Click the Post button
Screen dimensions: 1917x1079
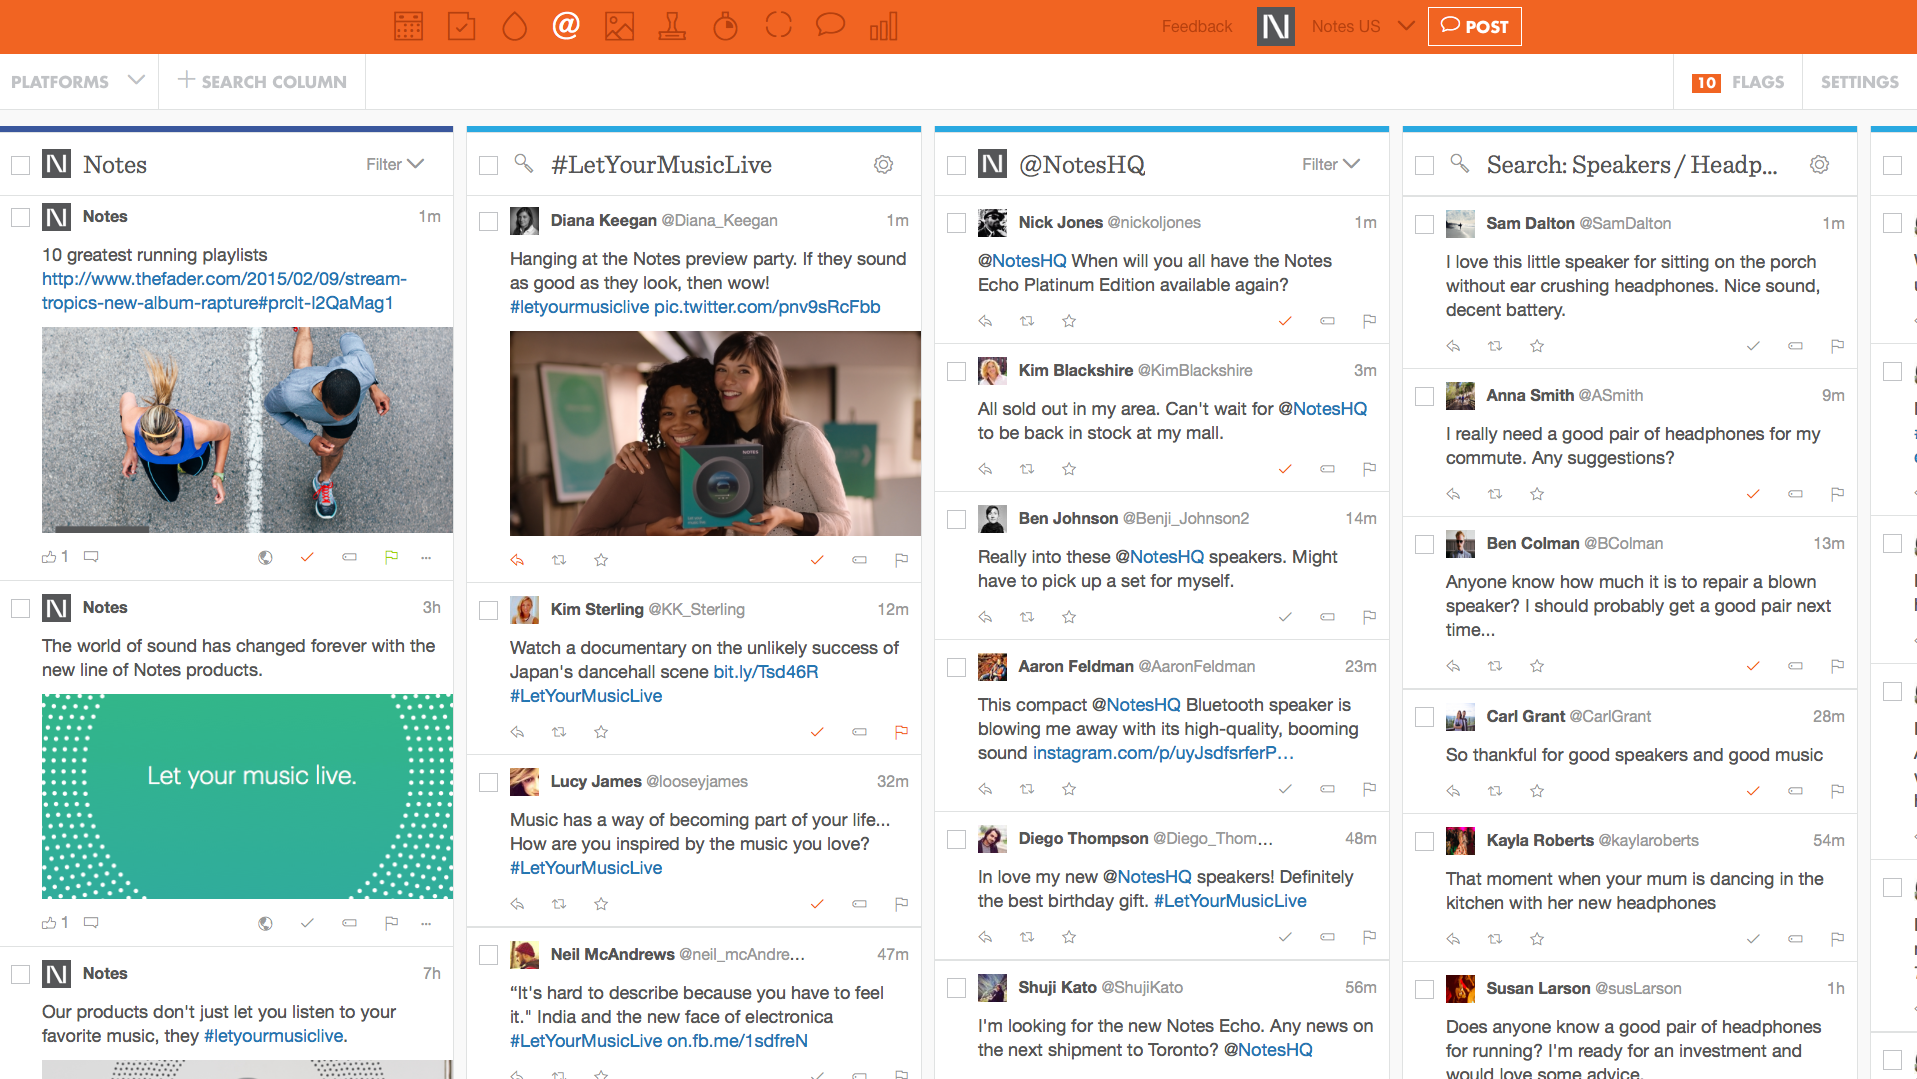pyautogui.click(x=1474, y=27)
